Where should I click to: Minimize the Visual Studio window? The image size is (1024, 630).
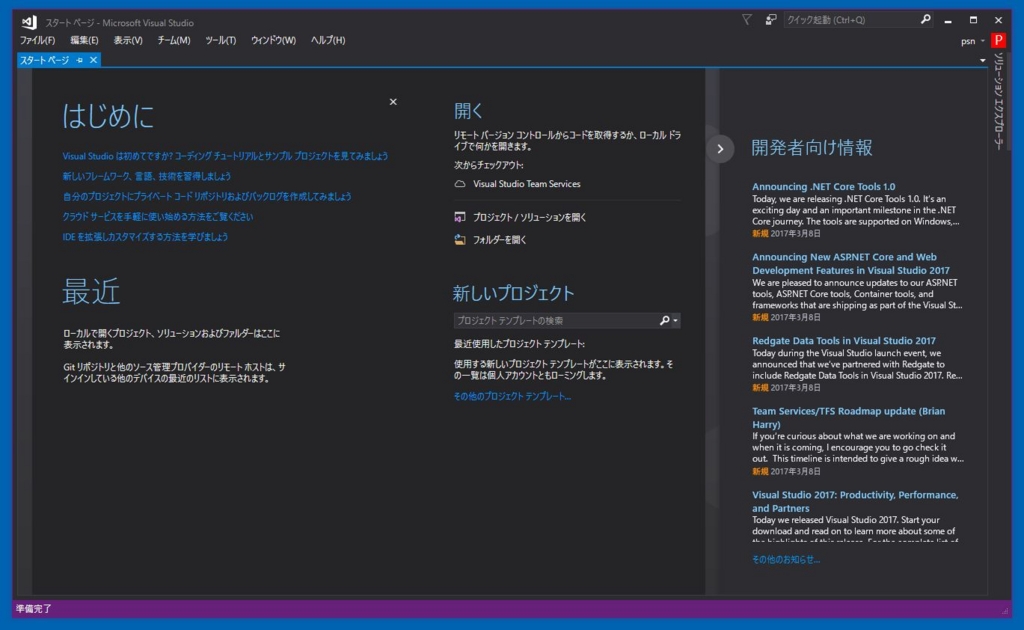pyautogui.click(x=948, y=21)
